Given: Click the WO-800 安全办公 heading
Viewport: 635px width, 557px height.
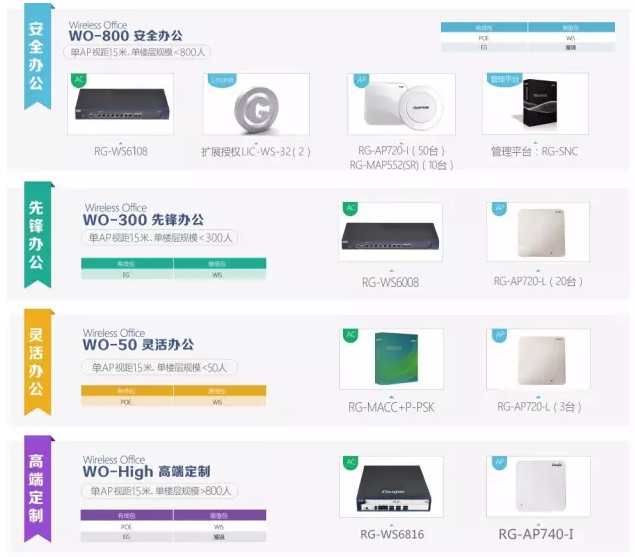Looking at the screenshot, I should coord(126,36).
